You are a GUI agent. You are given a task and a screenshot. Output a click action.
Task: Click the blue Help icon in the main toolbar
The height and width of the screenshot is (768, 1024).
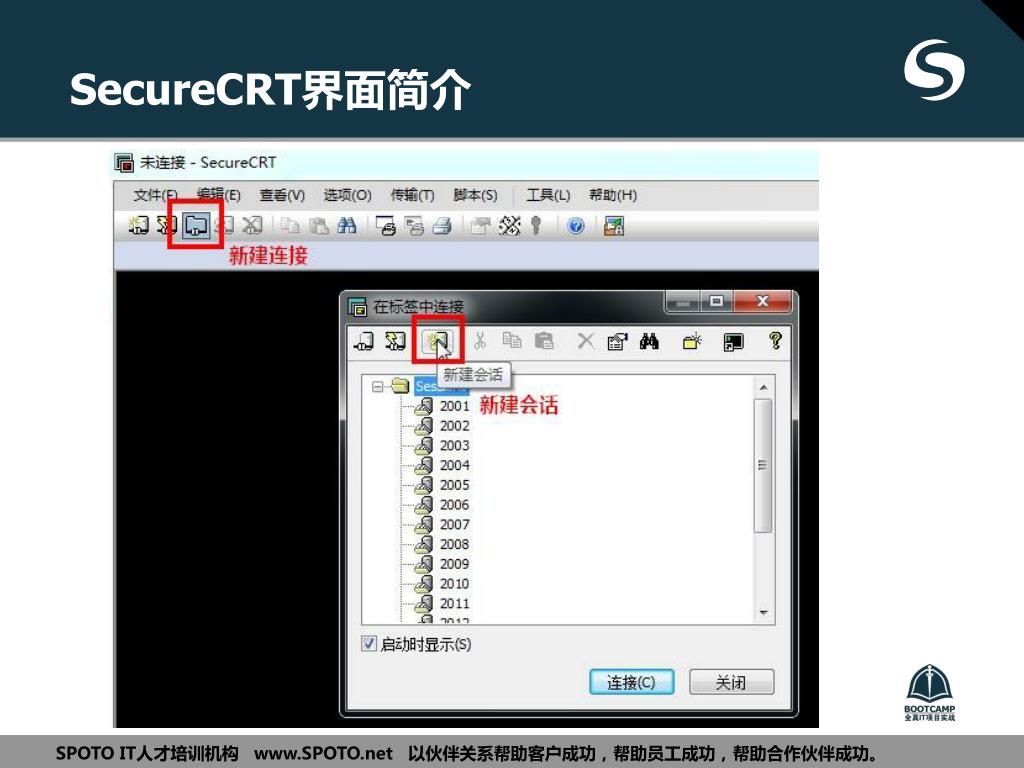pos(575,226)
